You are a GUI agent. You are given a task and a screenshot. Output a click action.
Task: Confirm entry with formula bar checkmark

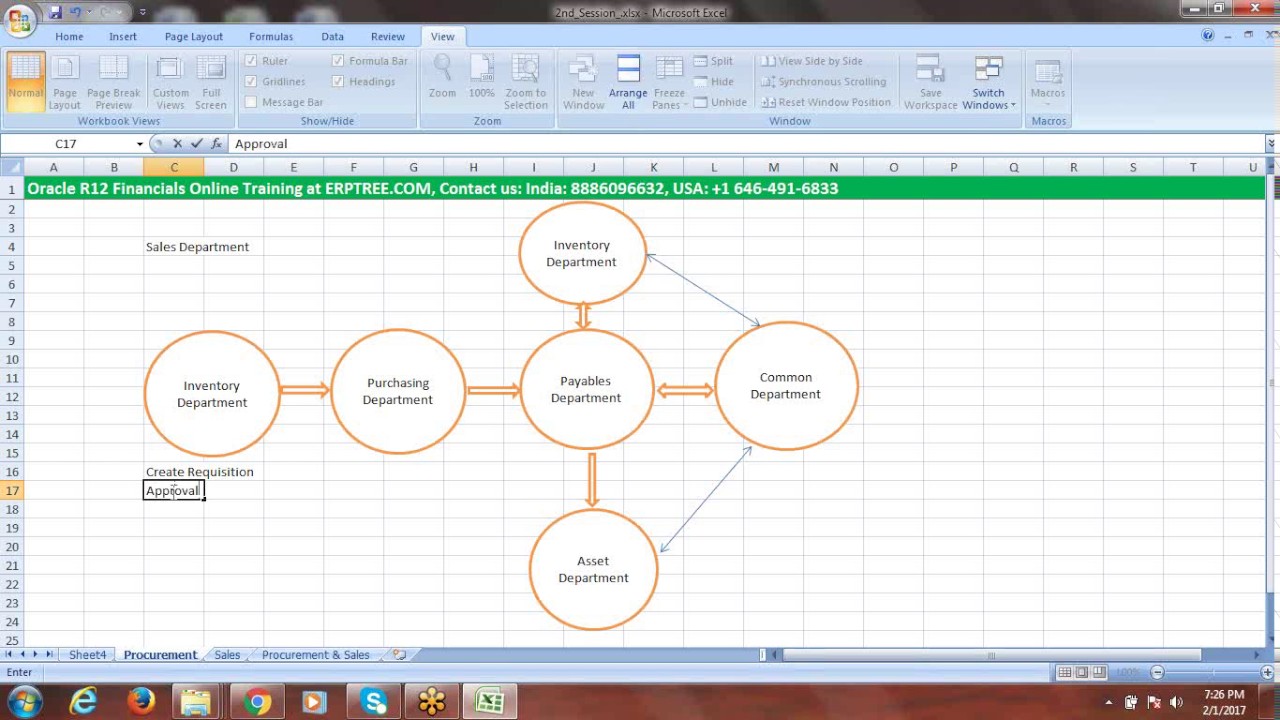click(x=196, y=144)
